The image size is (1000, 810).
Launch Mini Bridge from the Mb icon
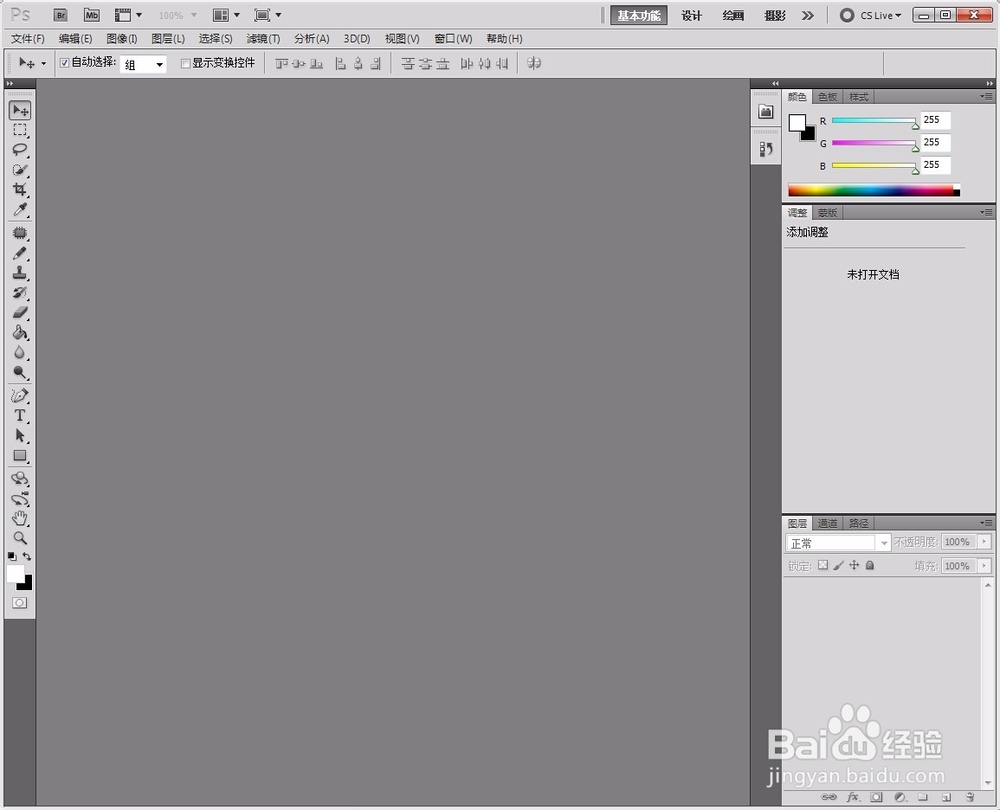tap(92, 15)
